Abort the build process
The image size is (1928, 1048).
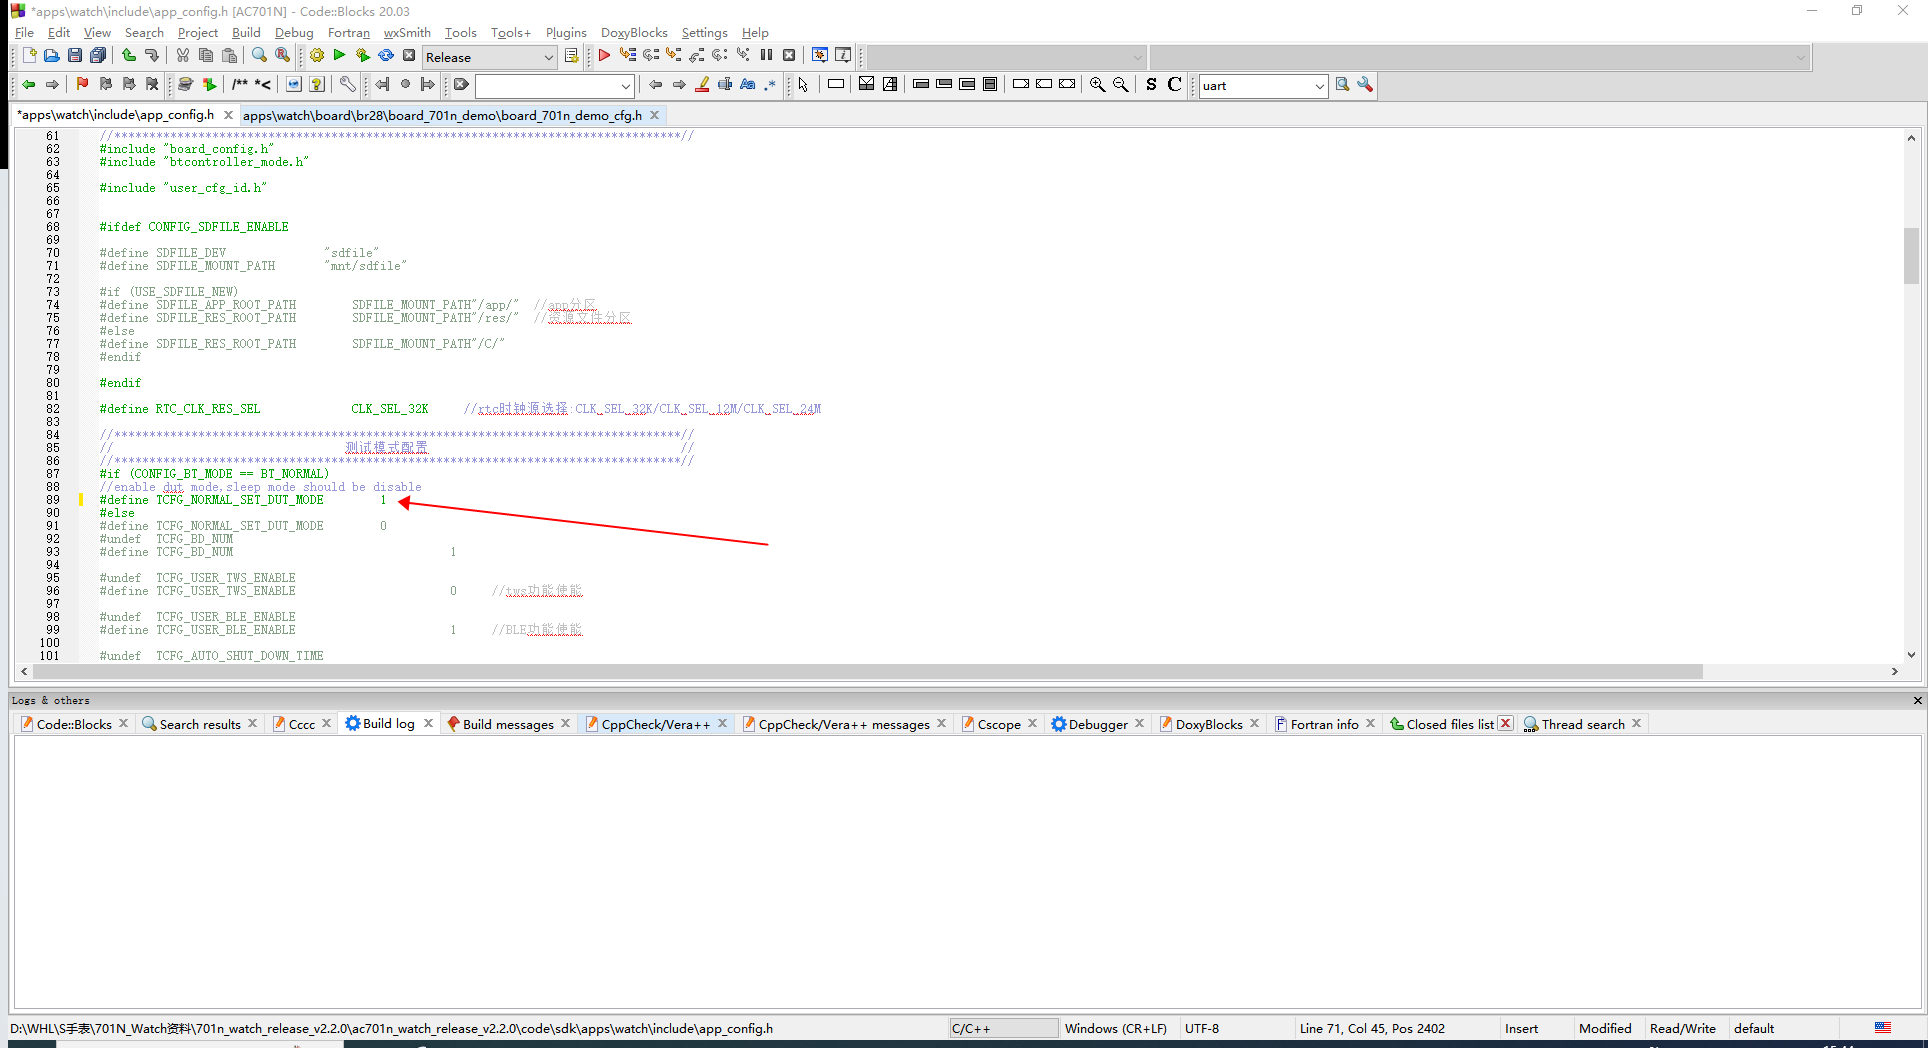tap(408, 56)
